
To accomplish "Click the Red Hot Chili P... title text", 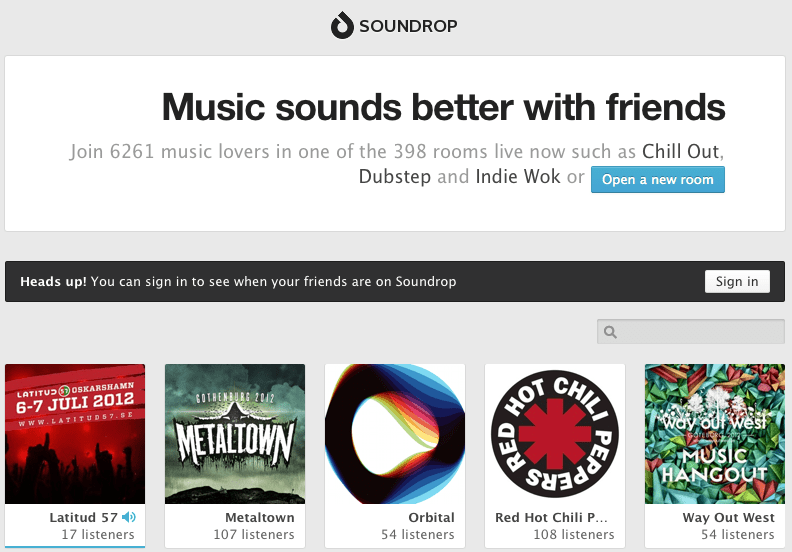I will click(552, 517).
